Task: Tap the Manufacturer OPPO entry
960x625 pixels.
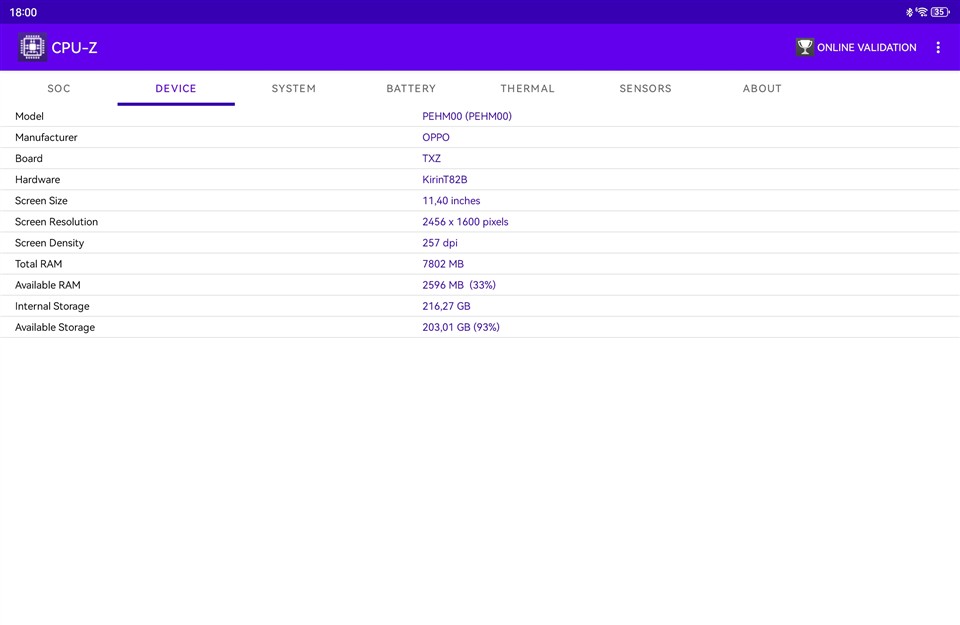Action: [436, 137]
